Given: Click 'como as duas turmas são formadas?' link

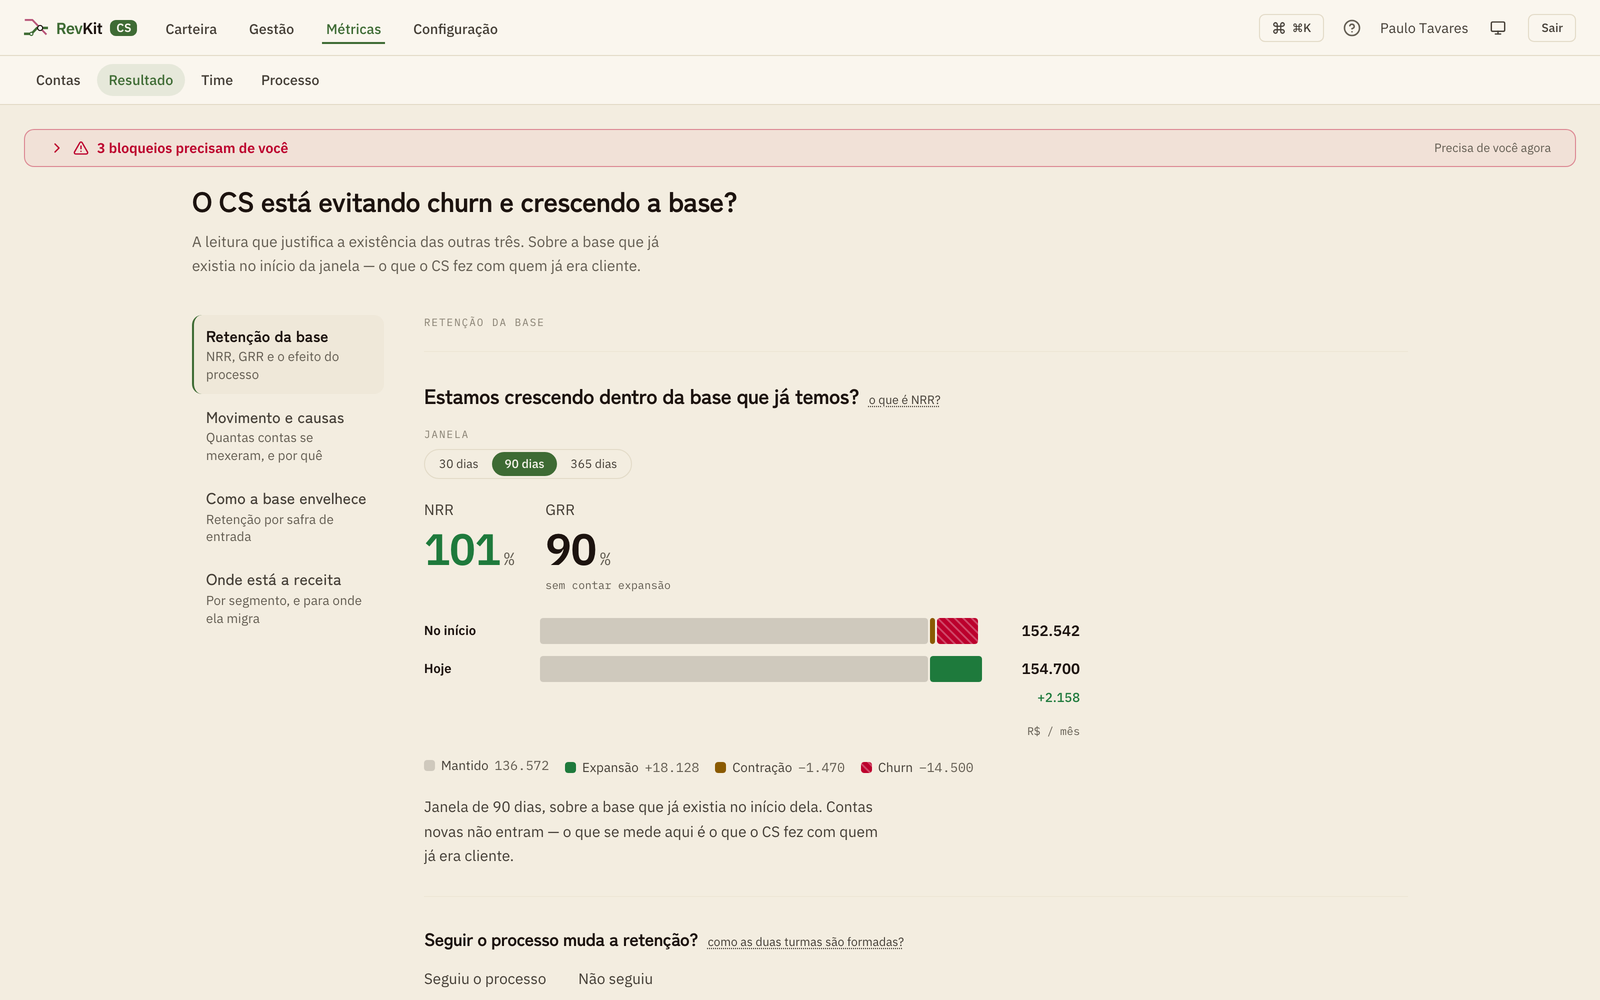Looking at the screenshot, I should pos(805,942).
